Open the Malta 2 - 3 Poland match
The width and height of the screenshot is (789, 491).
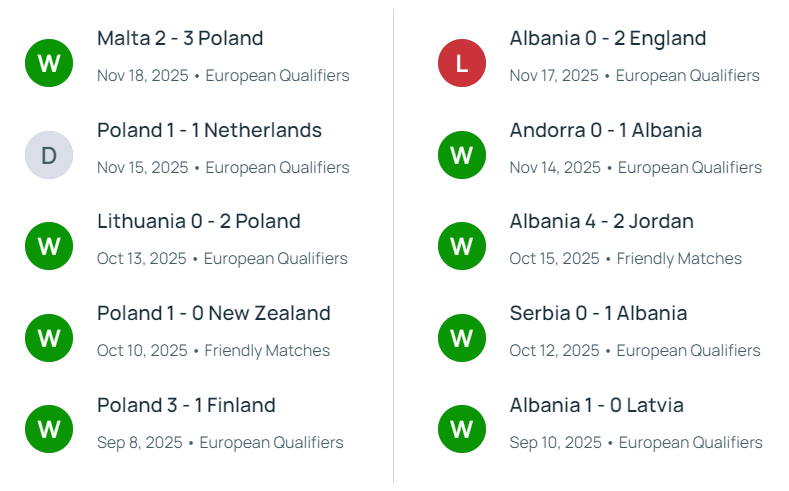coord(180,39)
